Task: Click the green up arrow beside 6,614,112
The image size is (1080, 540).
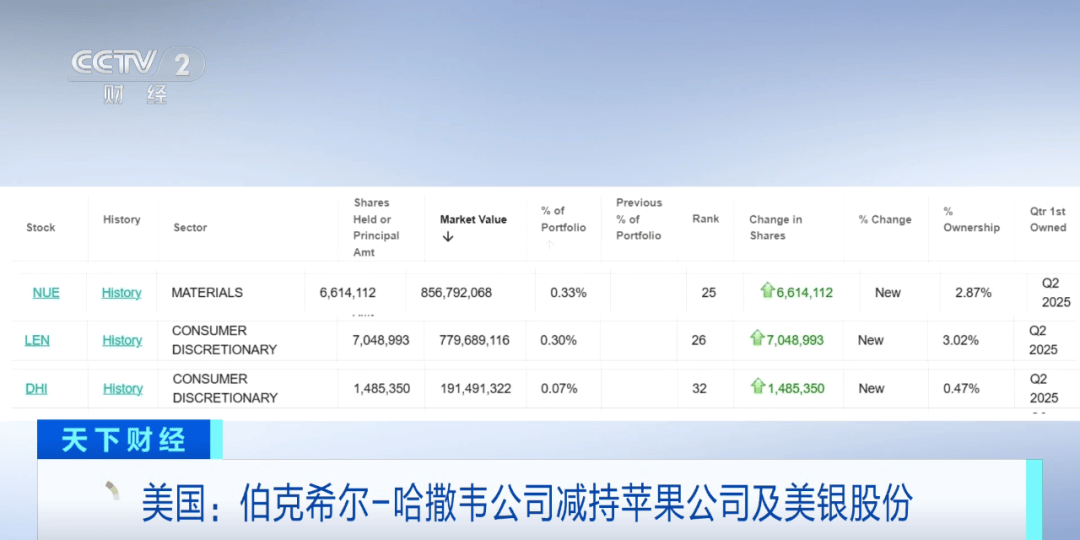Action: (x=767, y=290)
